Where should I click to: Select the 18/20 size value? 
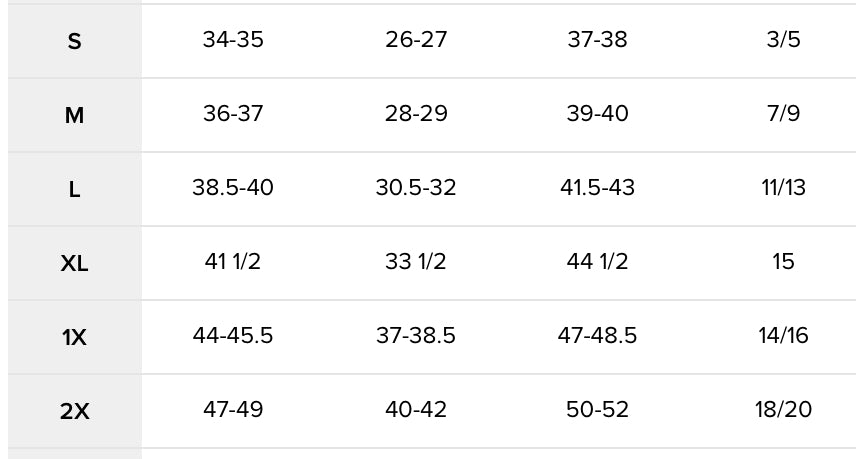(x=783, y=410)
